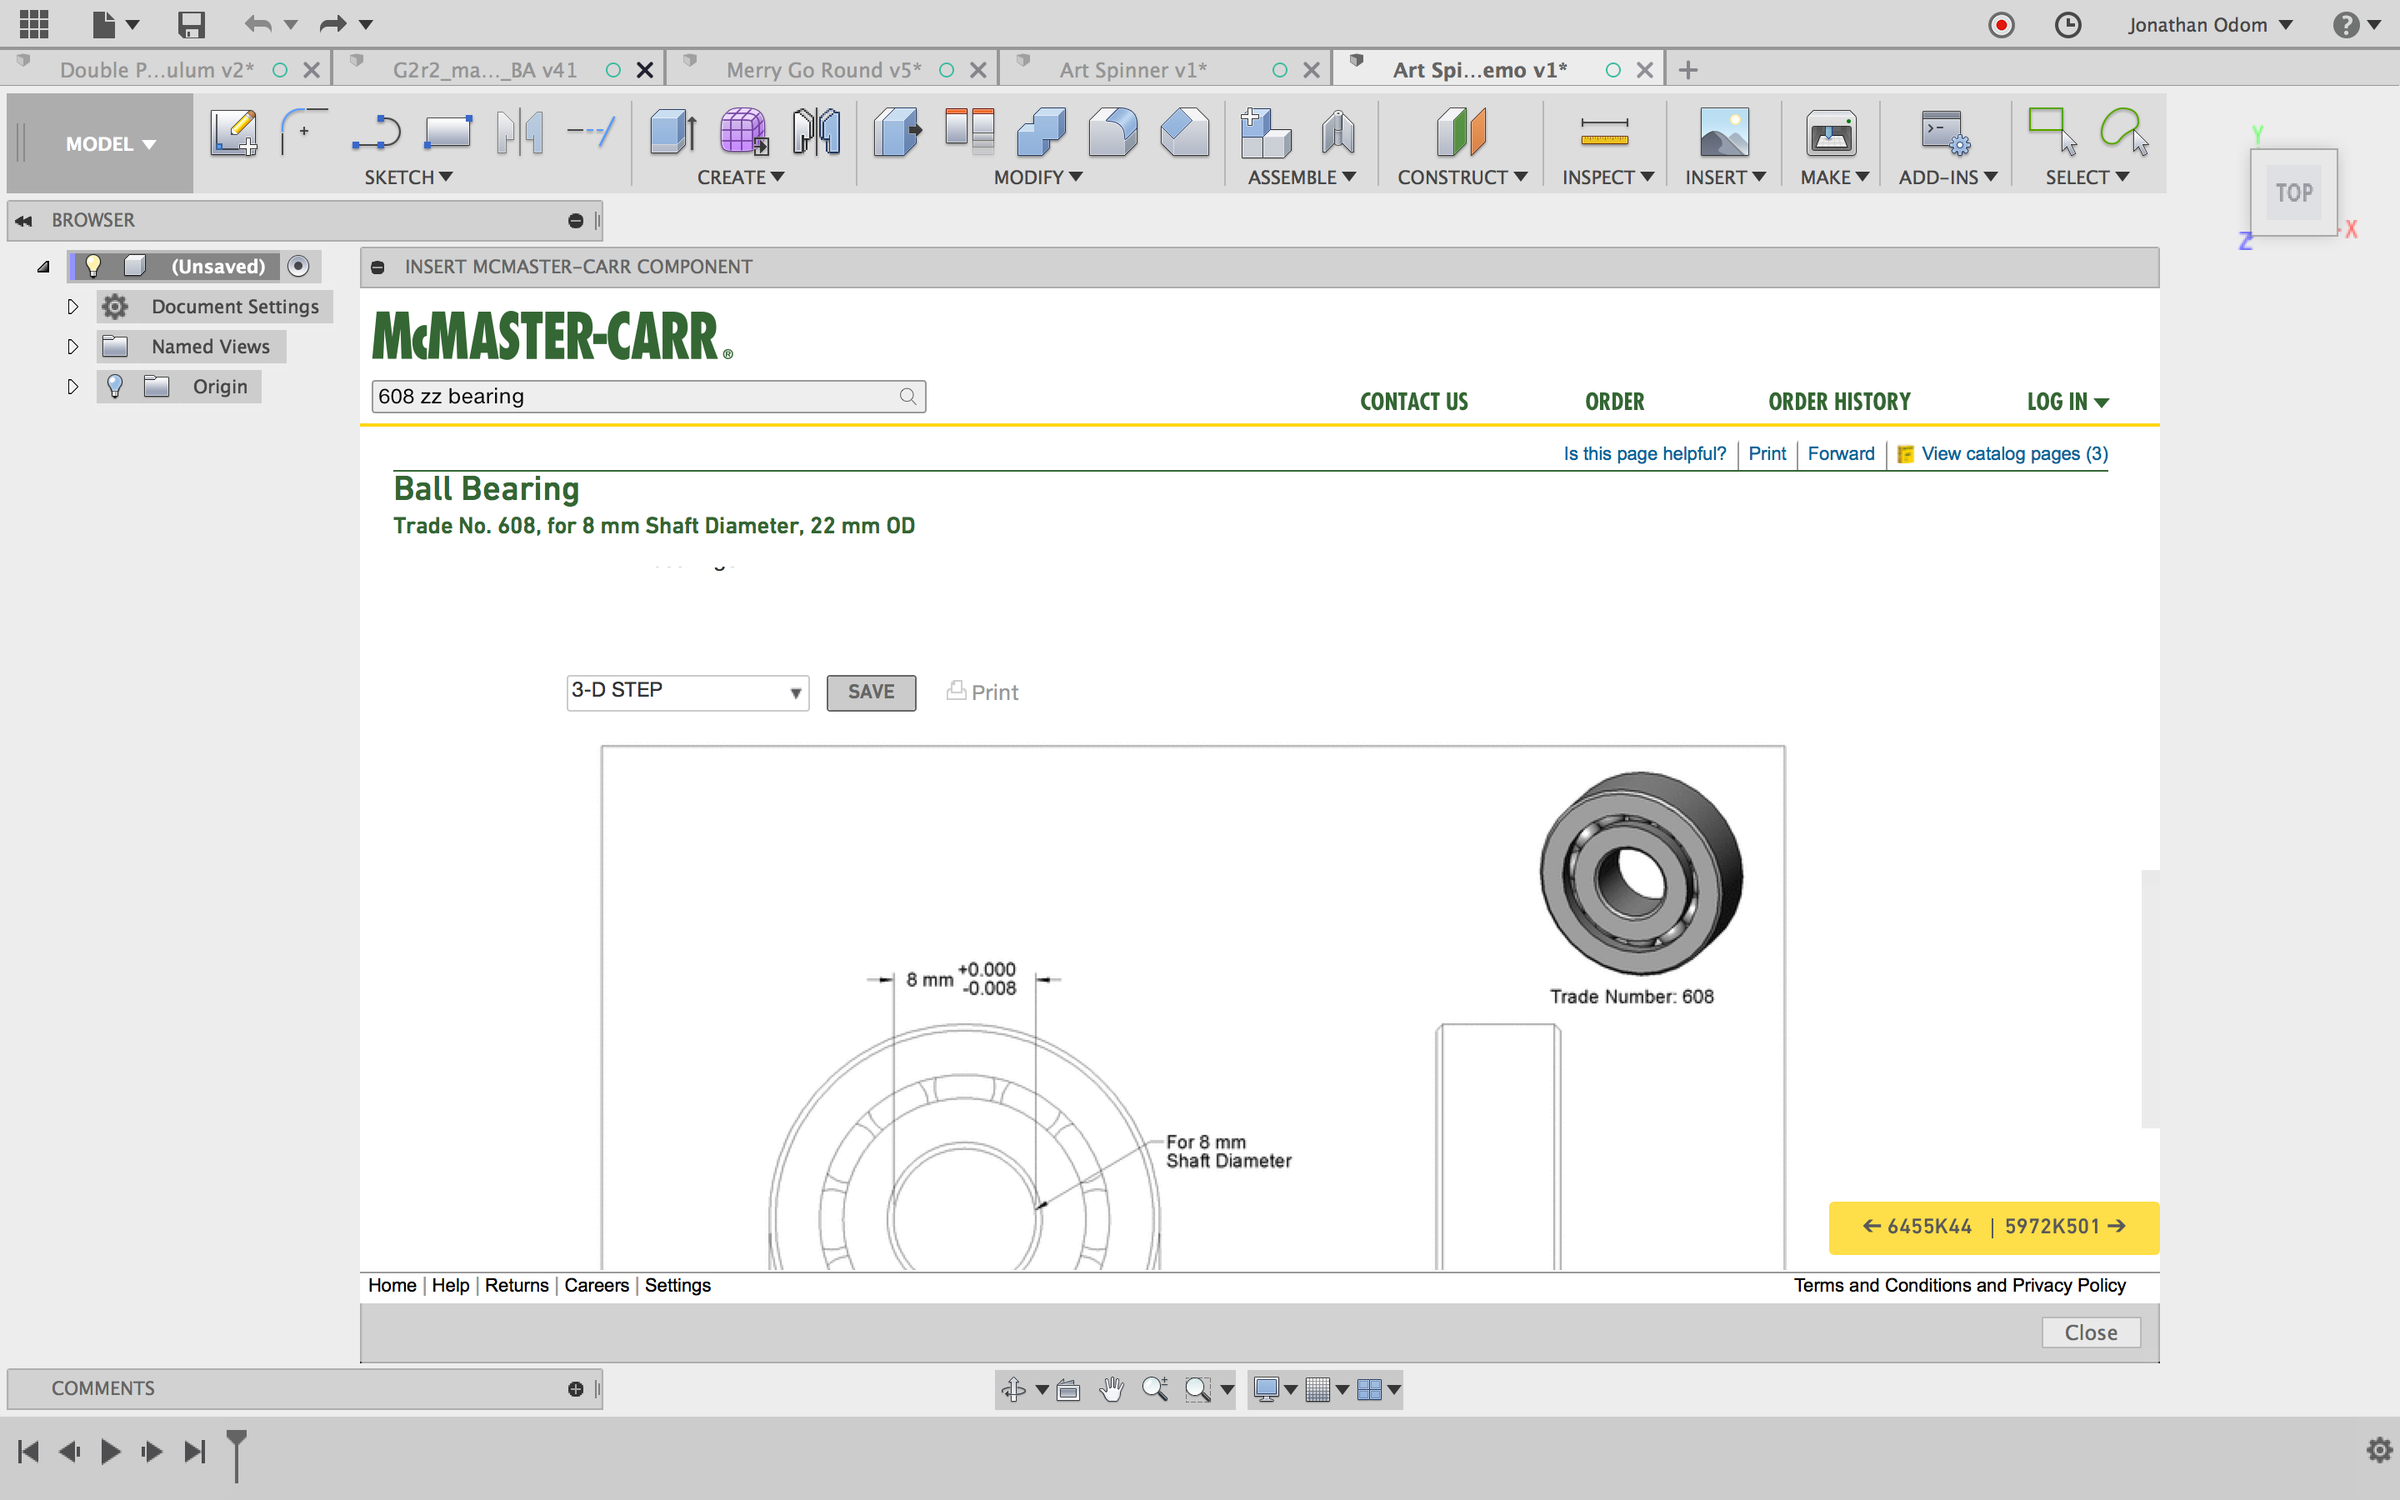Toggle lightbulb on Unsaved root component

[x=93, y=266]
